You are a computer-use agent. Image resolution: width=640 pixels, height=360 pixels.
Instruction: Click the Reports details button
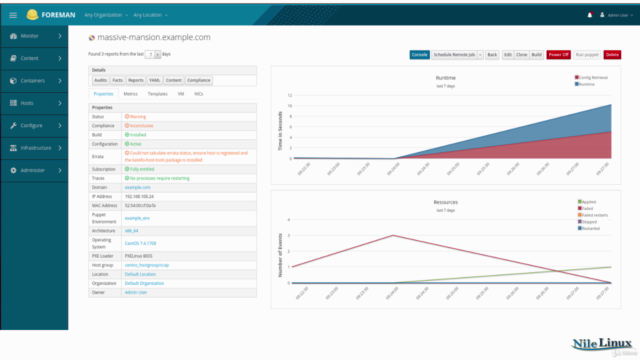[136, 80]
